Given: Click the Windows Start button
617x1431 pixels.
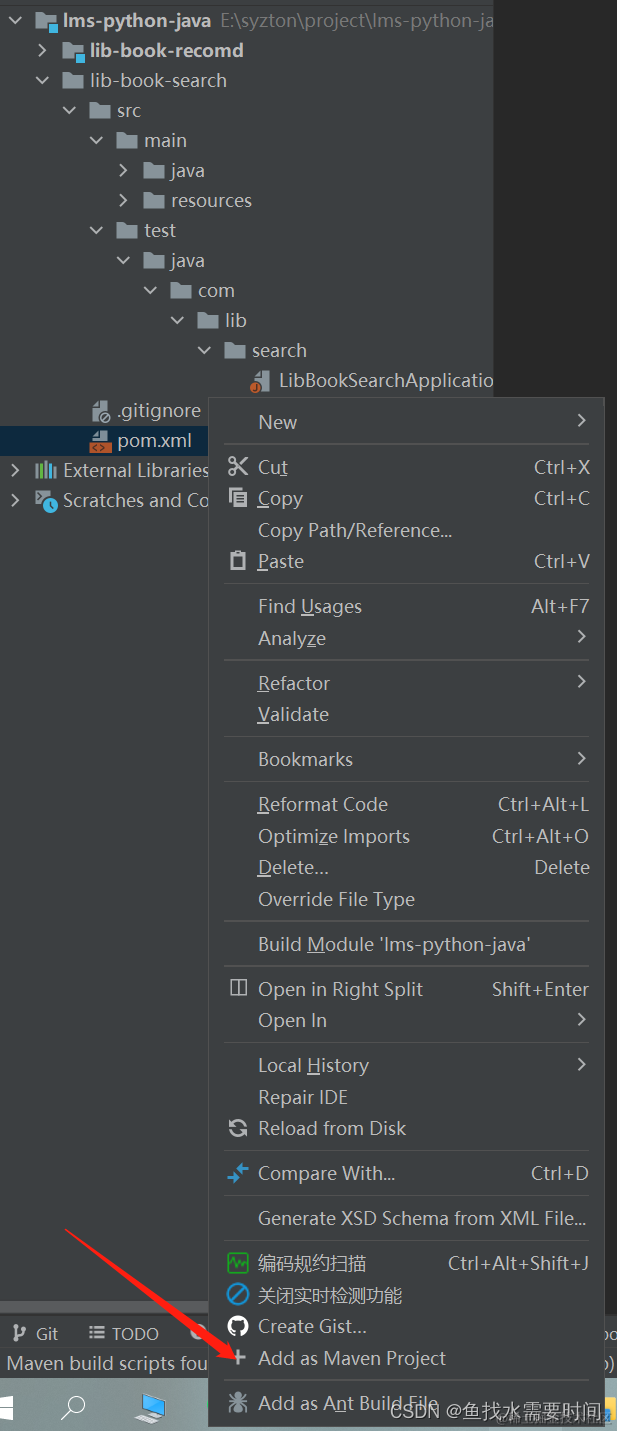Looking at the screenshot, I should coord(5,1406).
